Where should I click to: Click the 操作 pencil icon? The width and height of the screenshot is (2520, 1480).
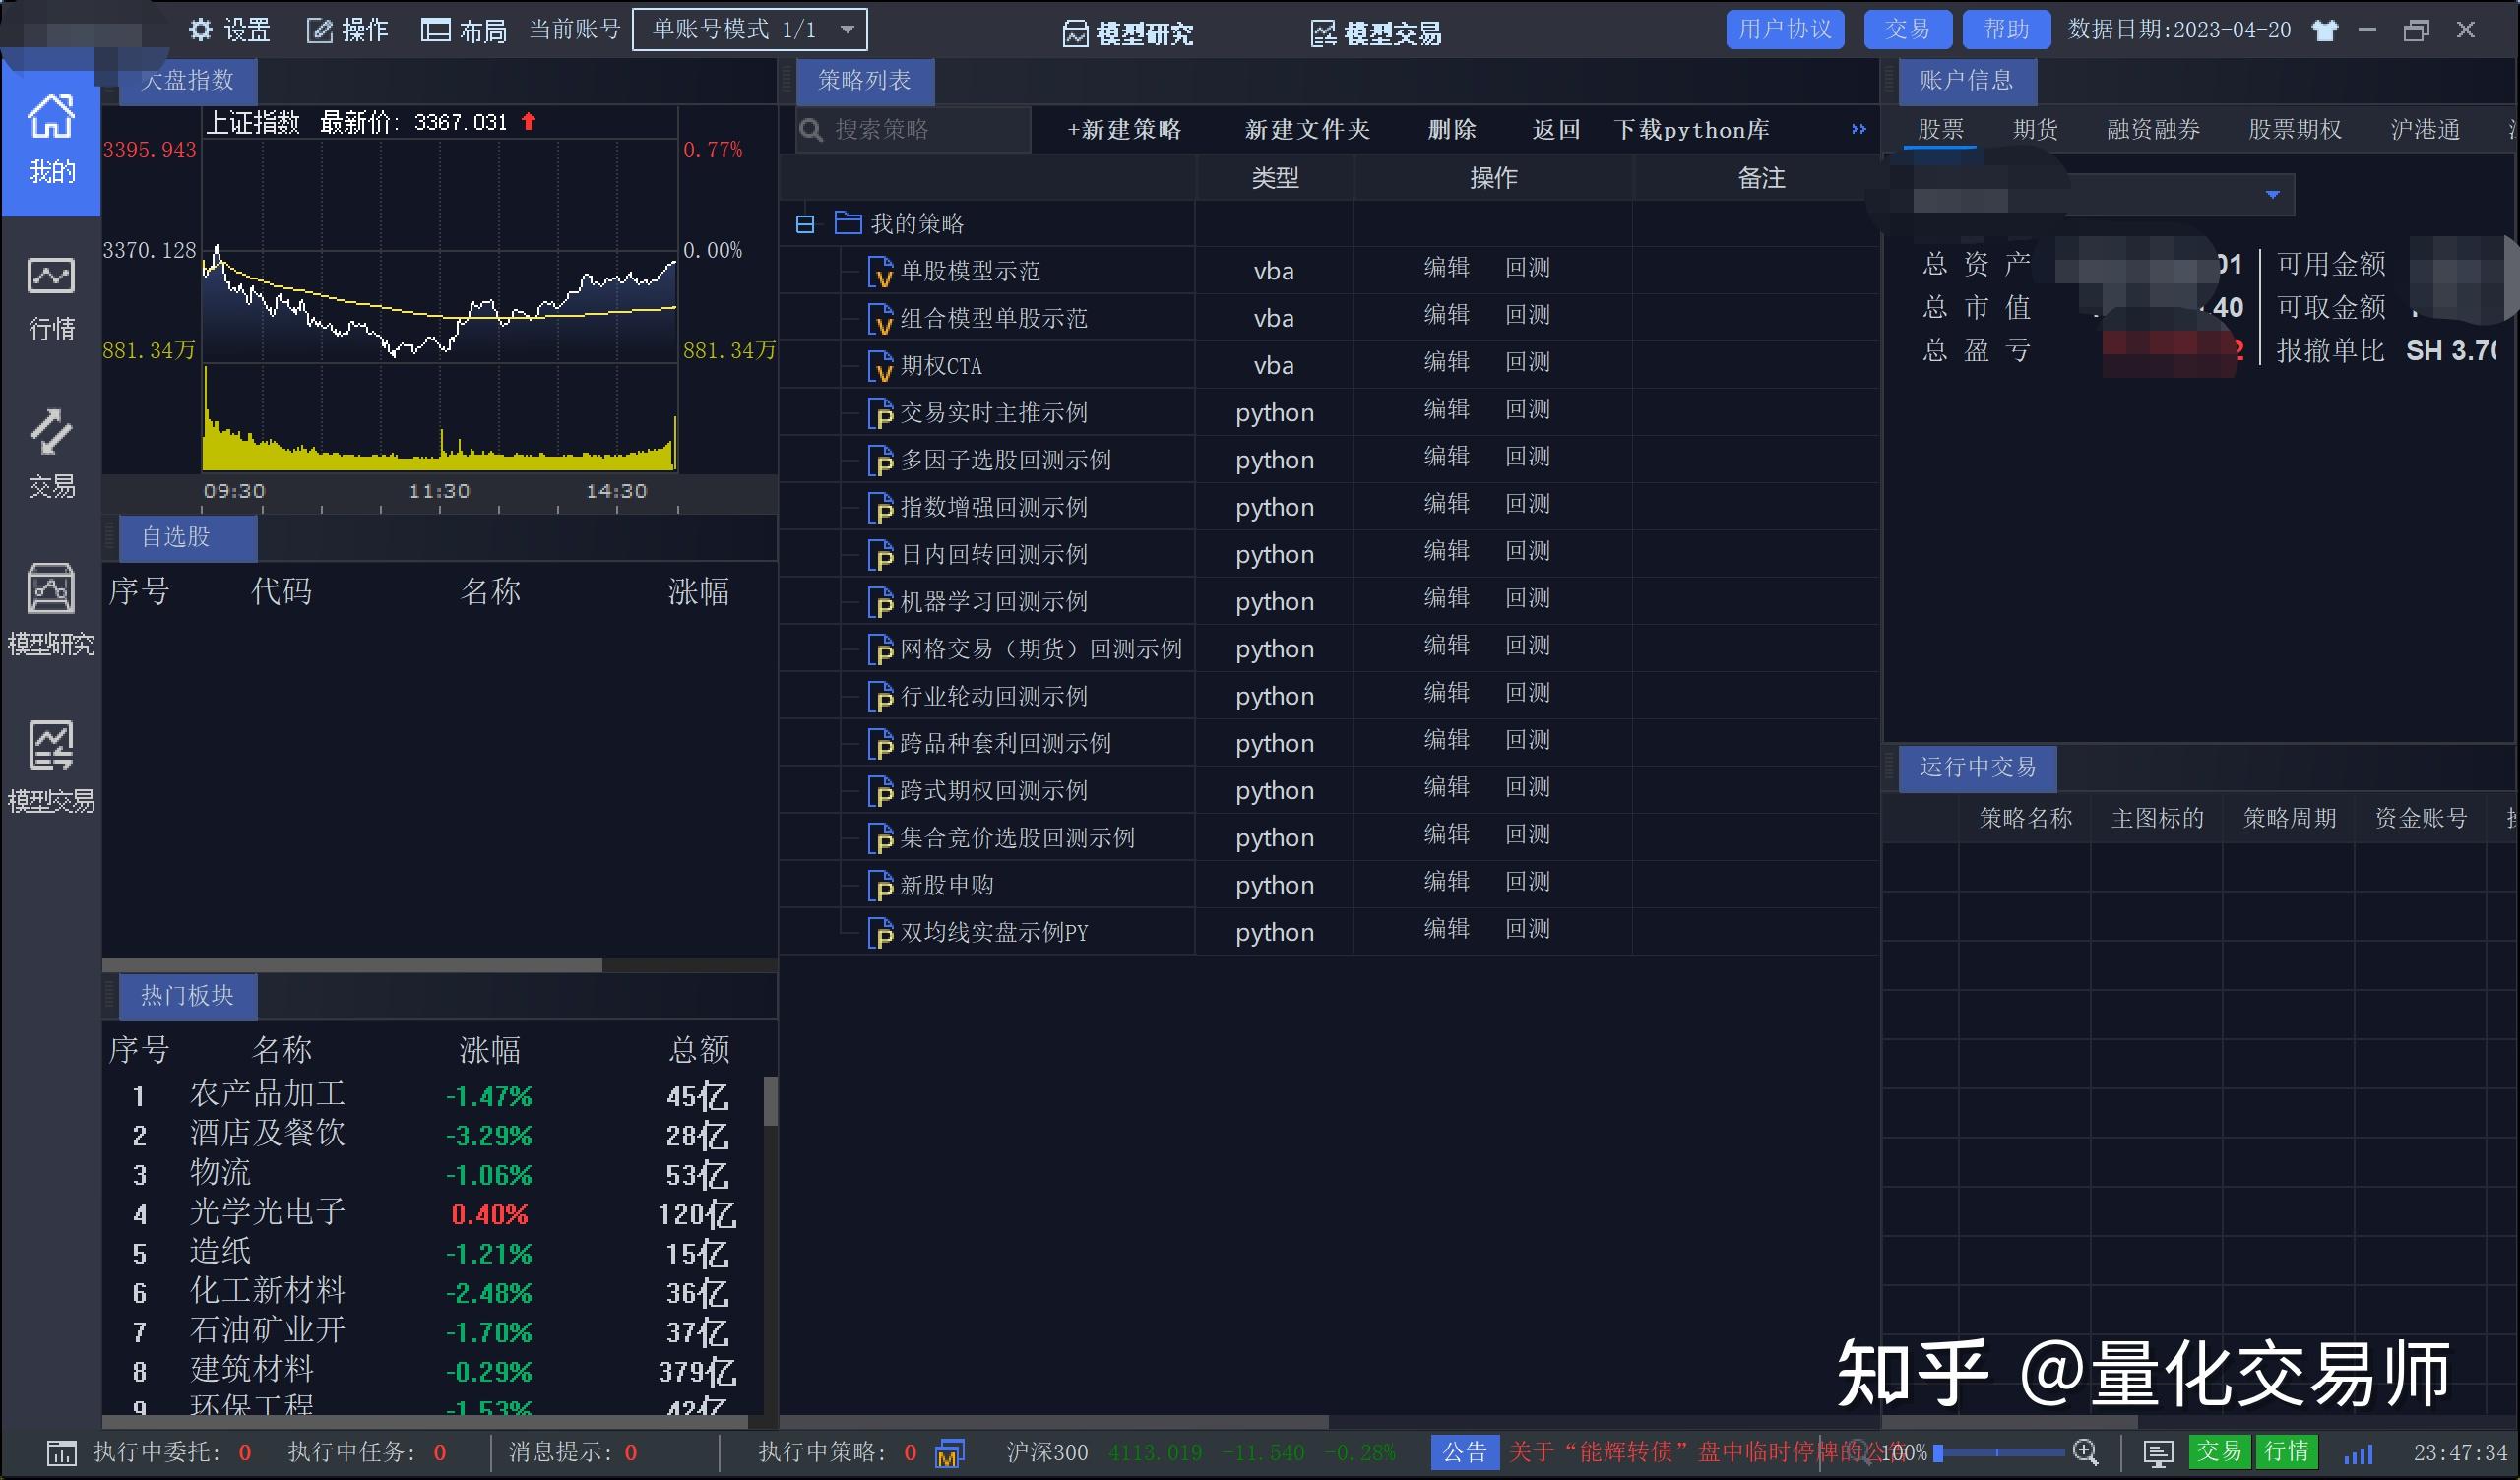coord(320,29)
